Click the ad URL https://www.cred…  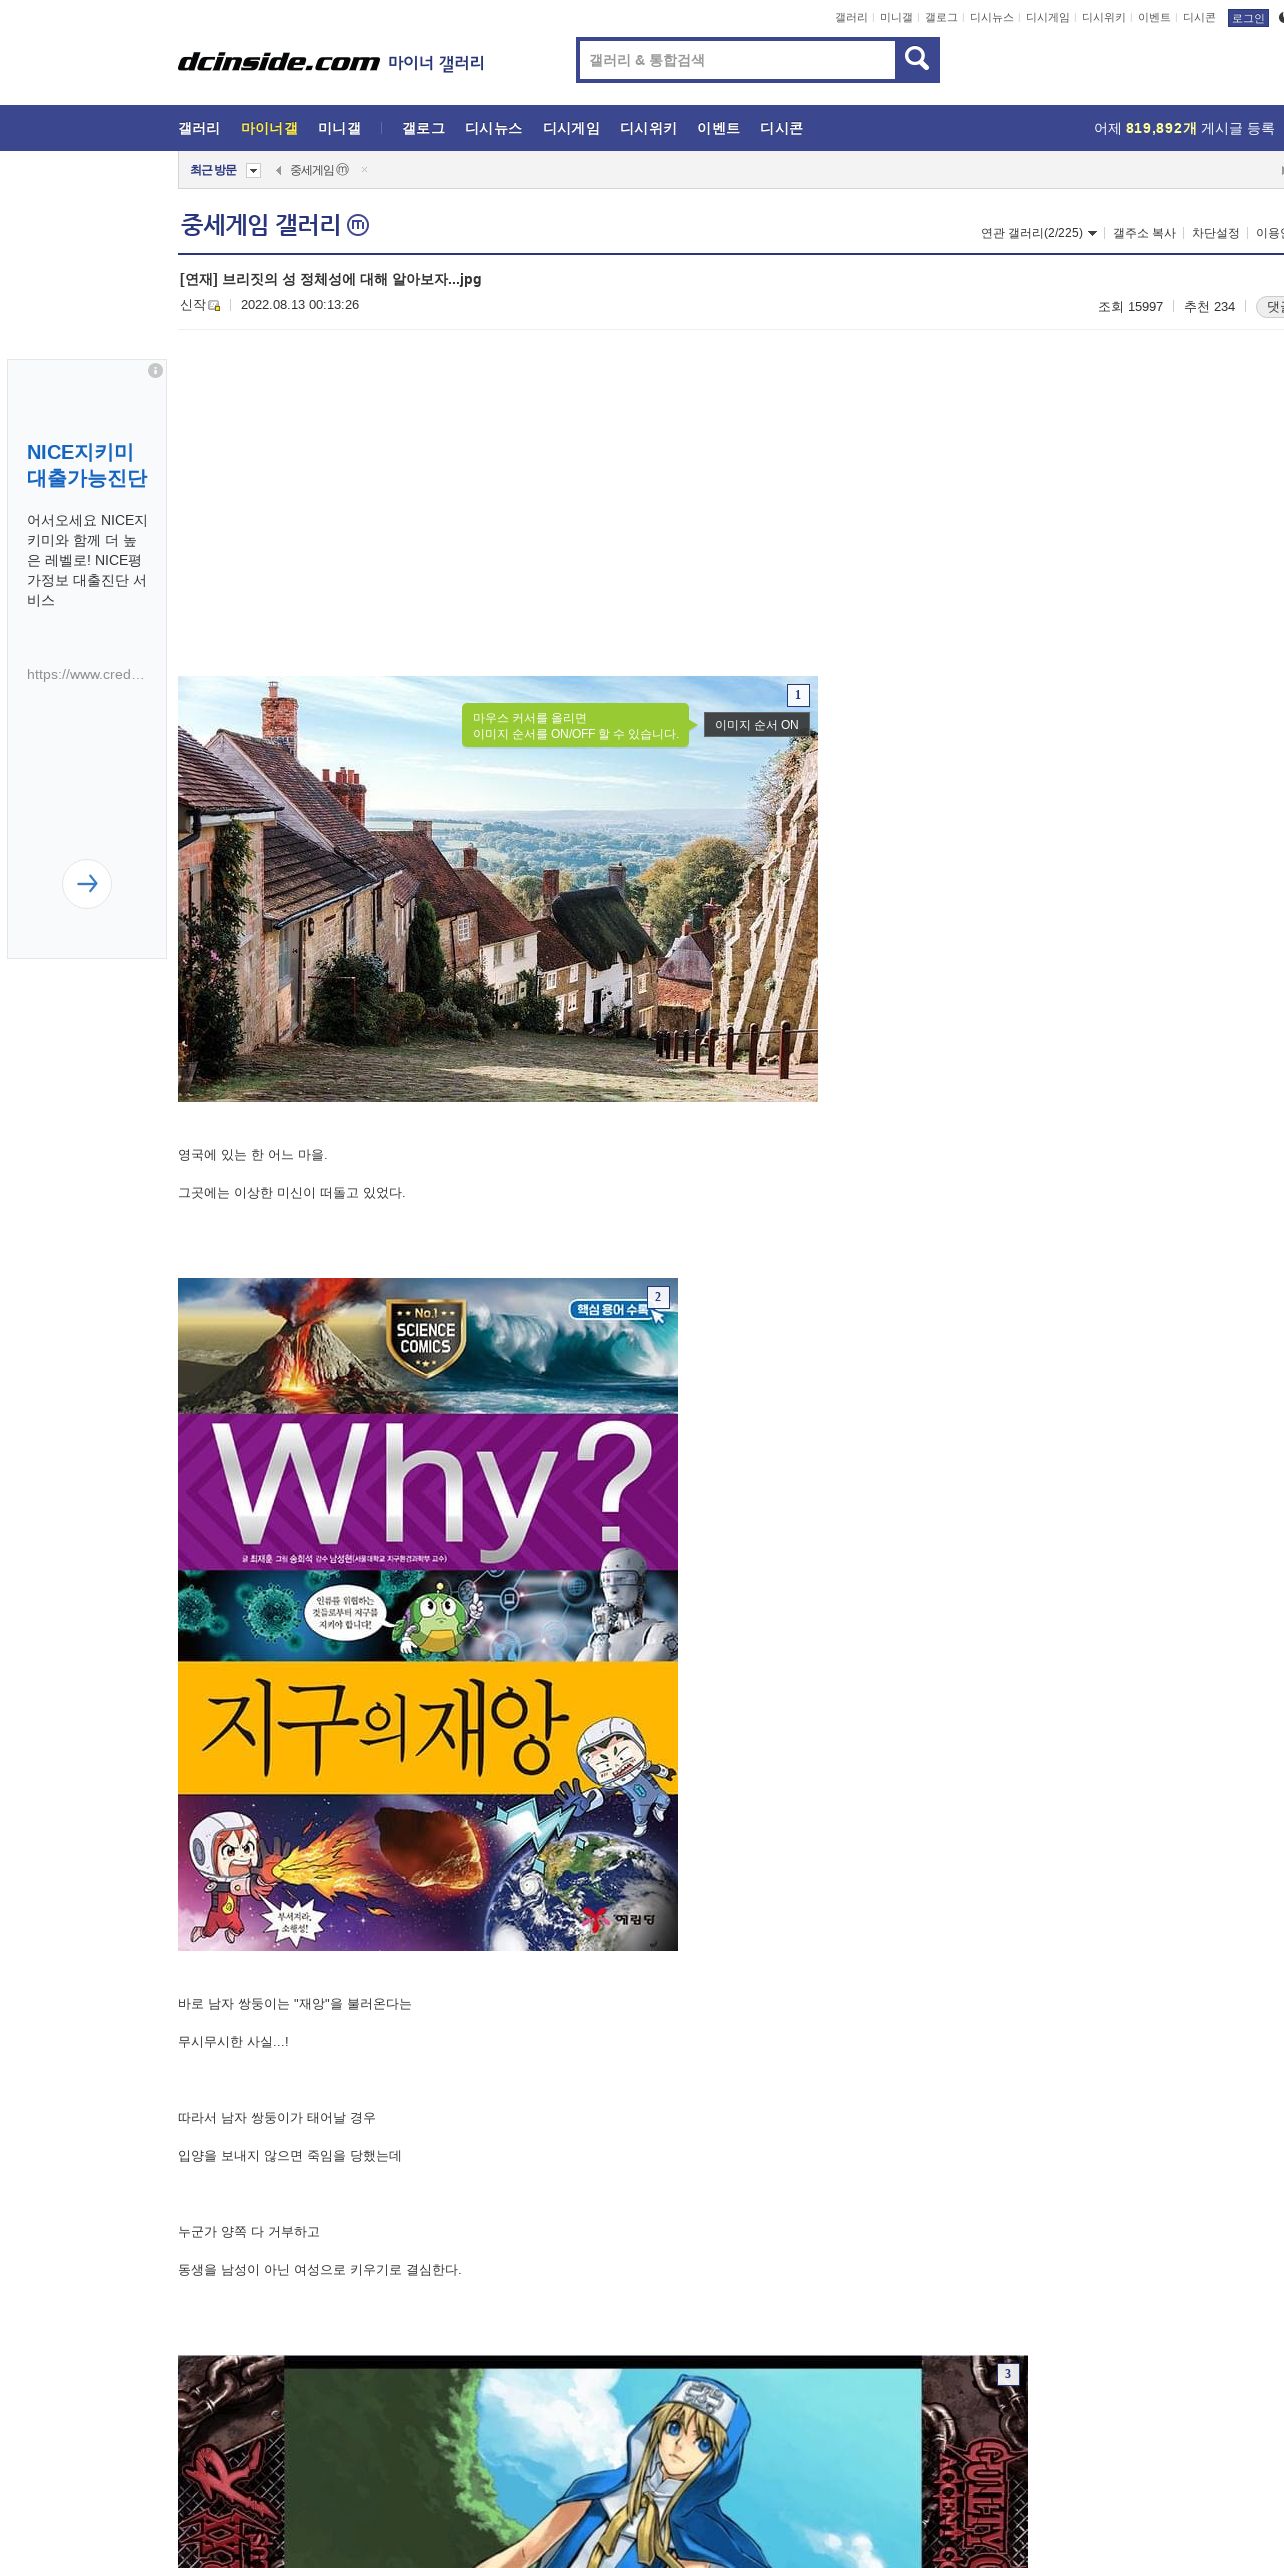tap(85, 674)
